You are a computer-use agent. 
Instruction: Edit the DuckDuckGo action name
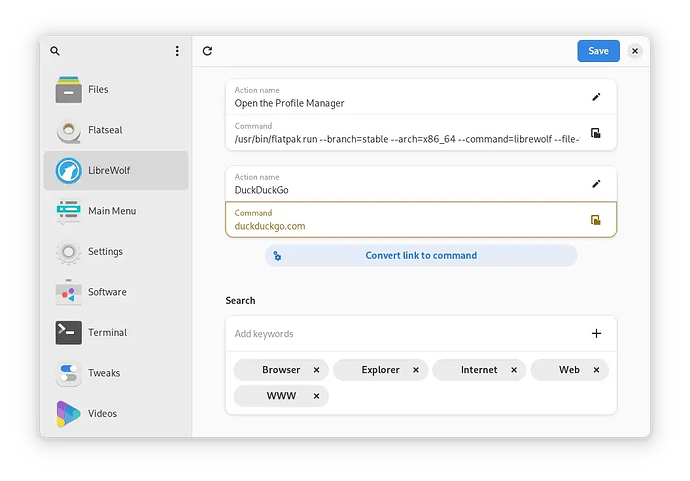[x=596, y=184]
